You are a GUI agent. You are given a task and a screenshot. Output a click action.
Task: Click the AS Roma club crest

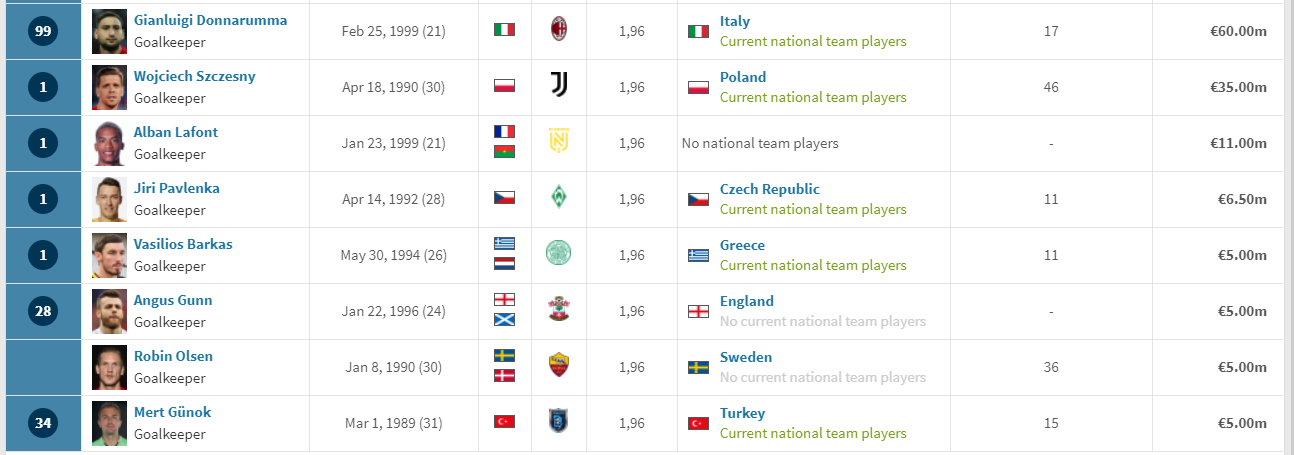558,366
